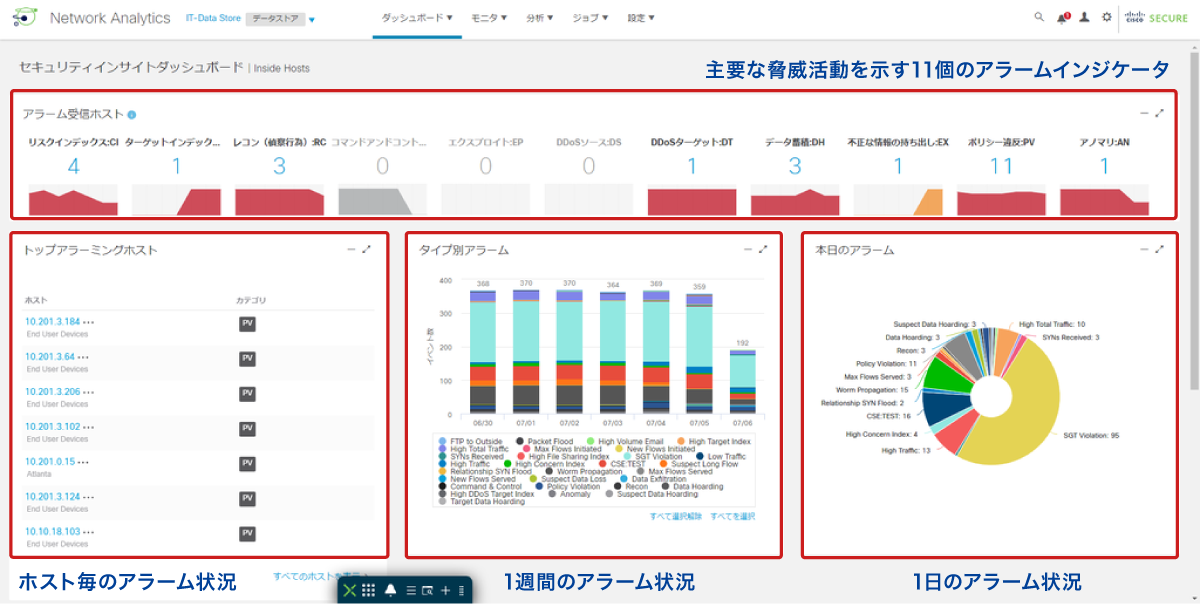
Task: Open the 設定 dropdown menu
Action: tap(641, 18)
